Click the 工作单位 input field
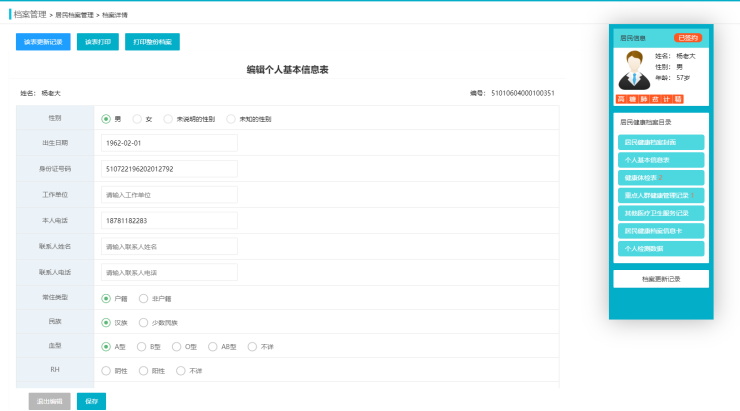740x411 pixels. [x=169, y=194]
